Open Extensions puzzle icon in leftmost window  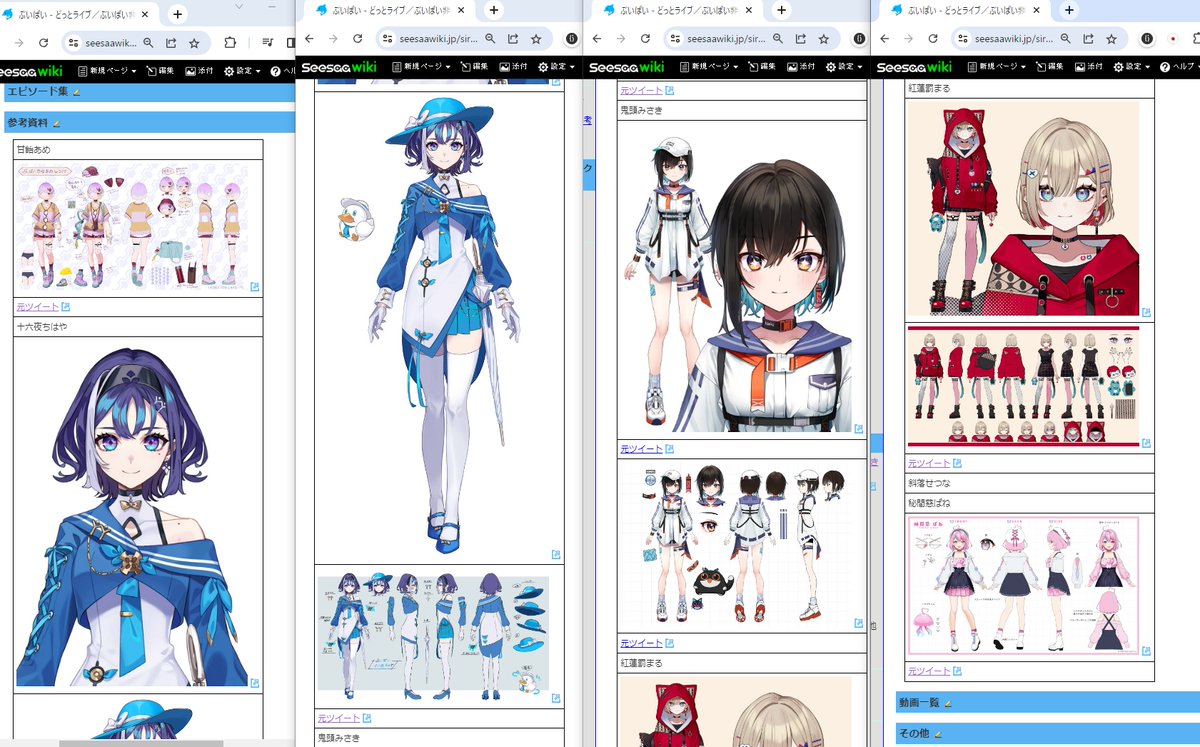click(x=230, y=43)
